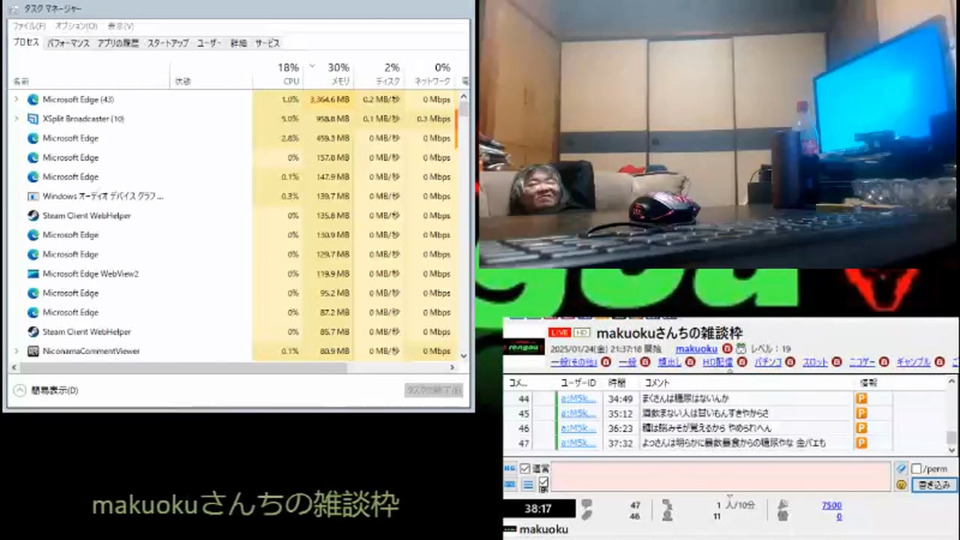Click the NG icon left of 運営
The image size is (960, 540).
[510, 468]
